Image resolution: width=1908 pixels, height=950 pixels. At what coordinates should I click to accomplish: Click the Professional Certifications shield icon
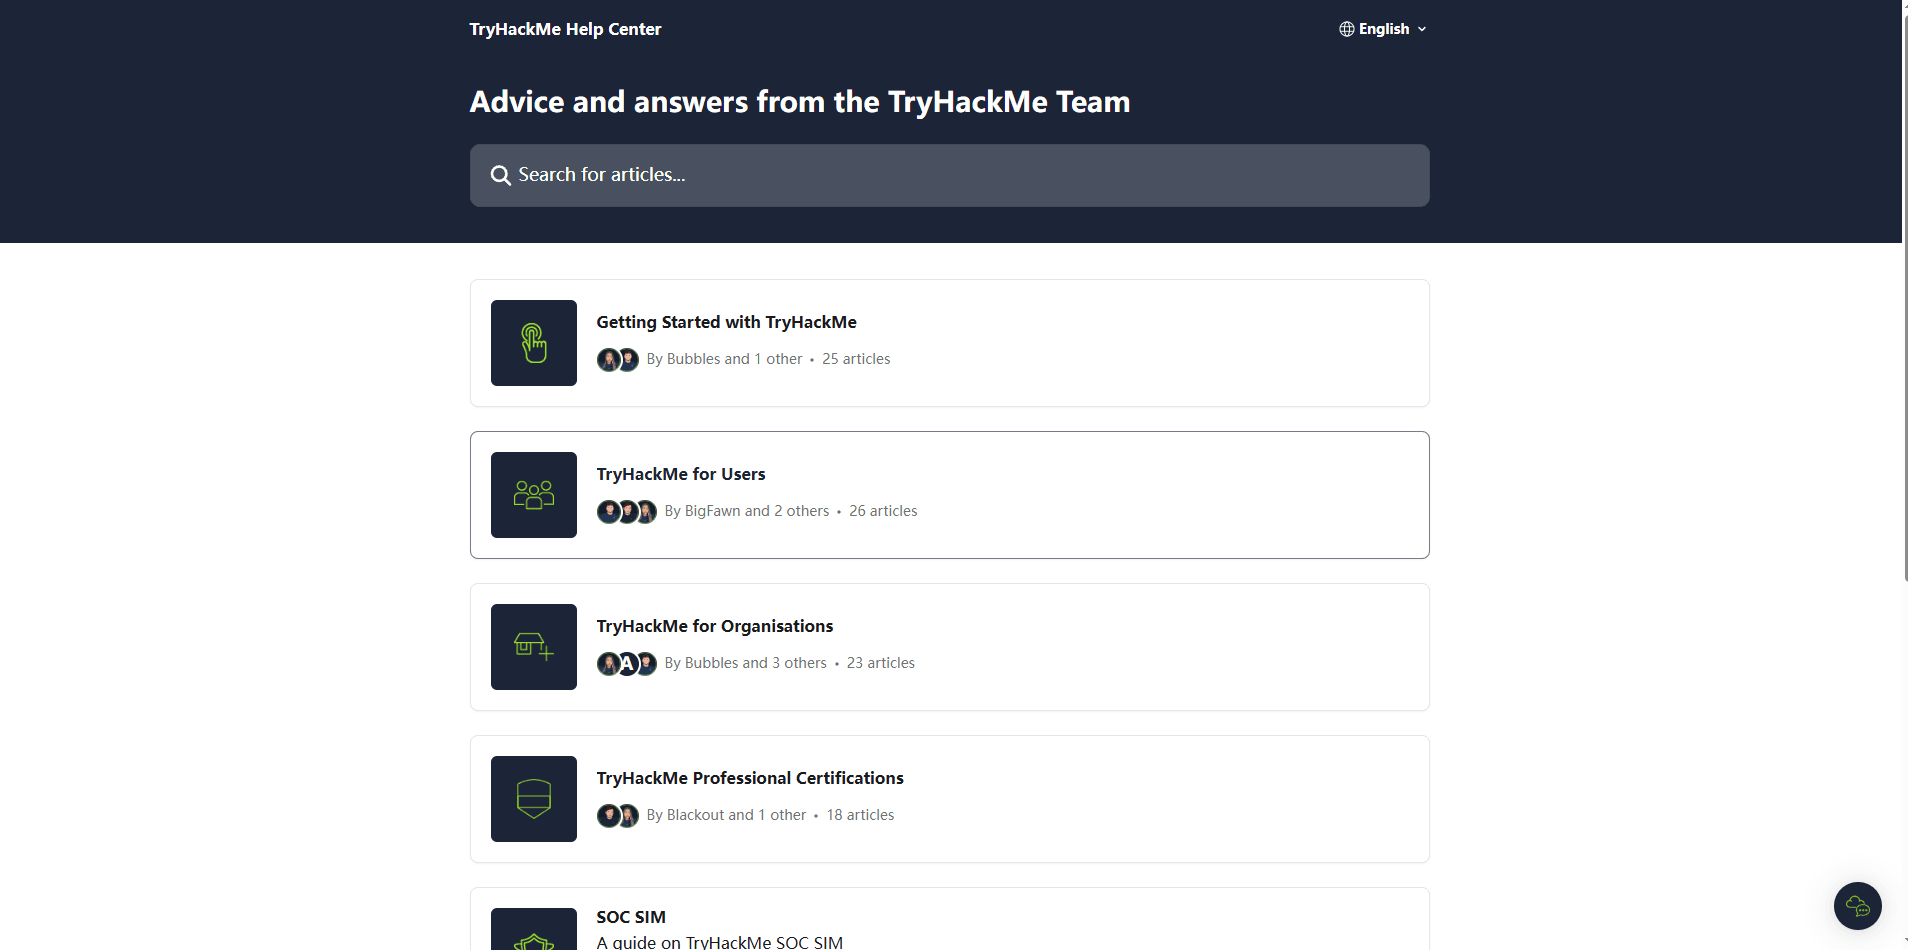click(533, 799)
